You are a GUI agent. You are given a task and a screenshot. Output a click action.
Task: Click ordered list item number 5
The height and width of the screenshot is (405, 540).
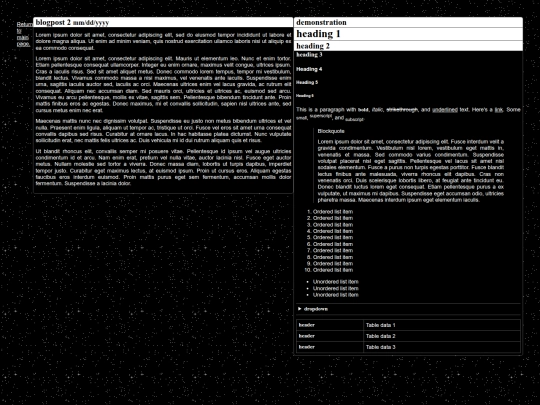coord(333,238)
